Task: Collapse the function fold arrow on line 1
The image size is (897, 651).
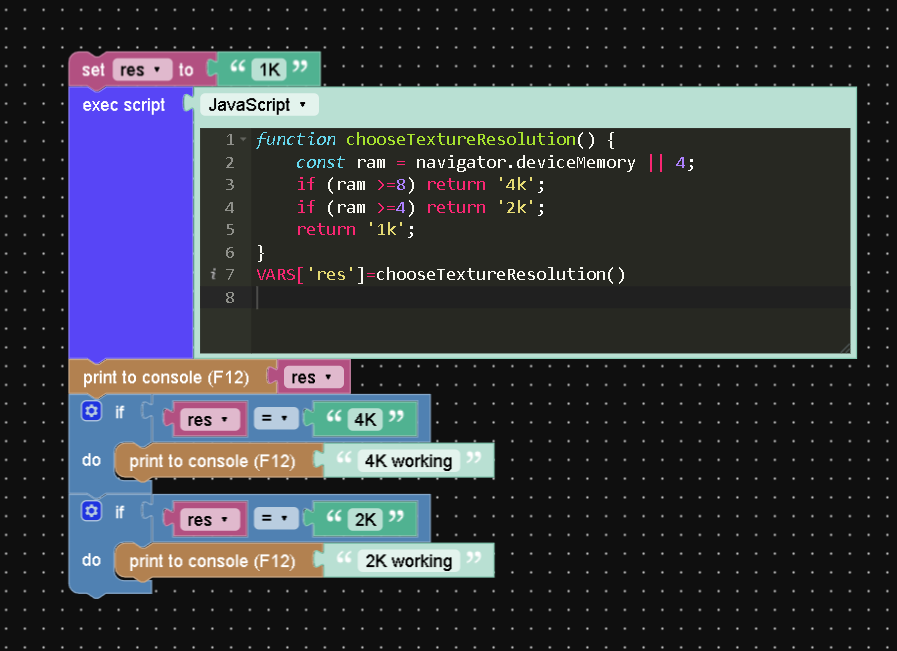Action: [244, 140]
